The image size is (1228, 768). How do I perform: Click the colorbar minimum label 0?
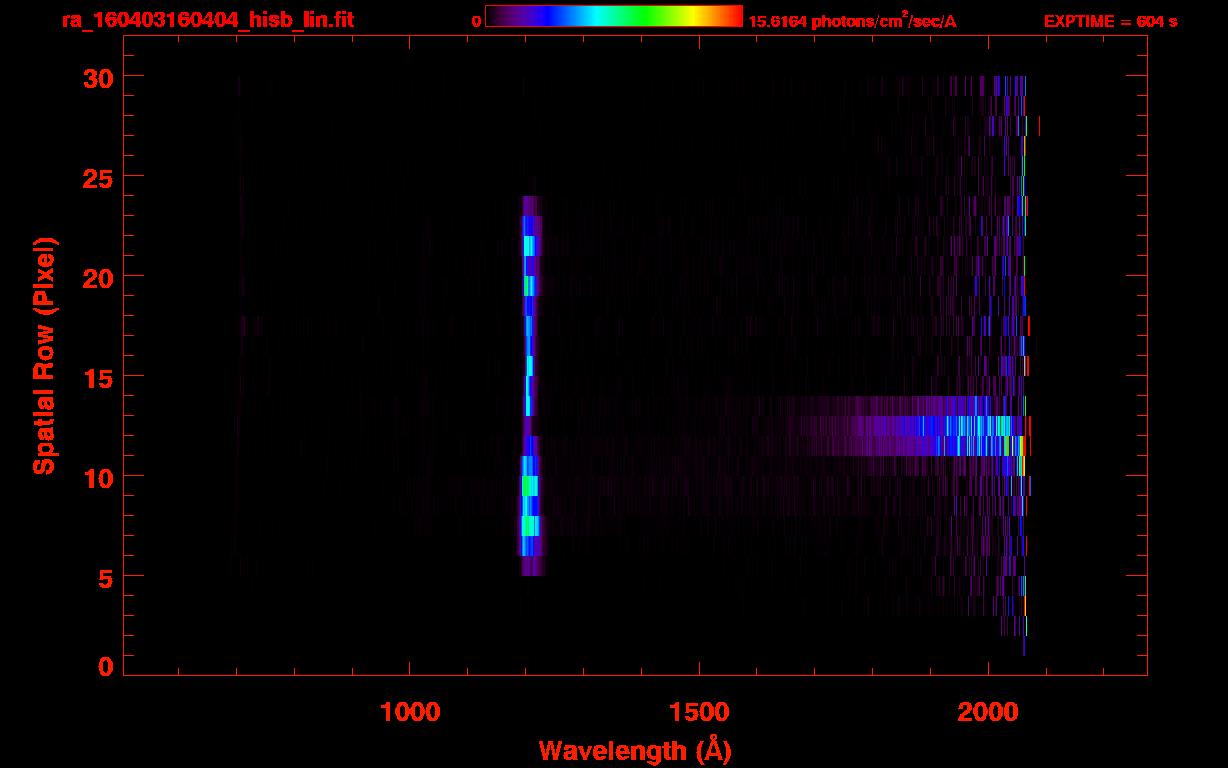pyautogui.click(x=476, y=21)
